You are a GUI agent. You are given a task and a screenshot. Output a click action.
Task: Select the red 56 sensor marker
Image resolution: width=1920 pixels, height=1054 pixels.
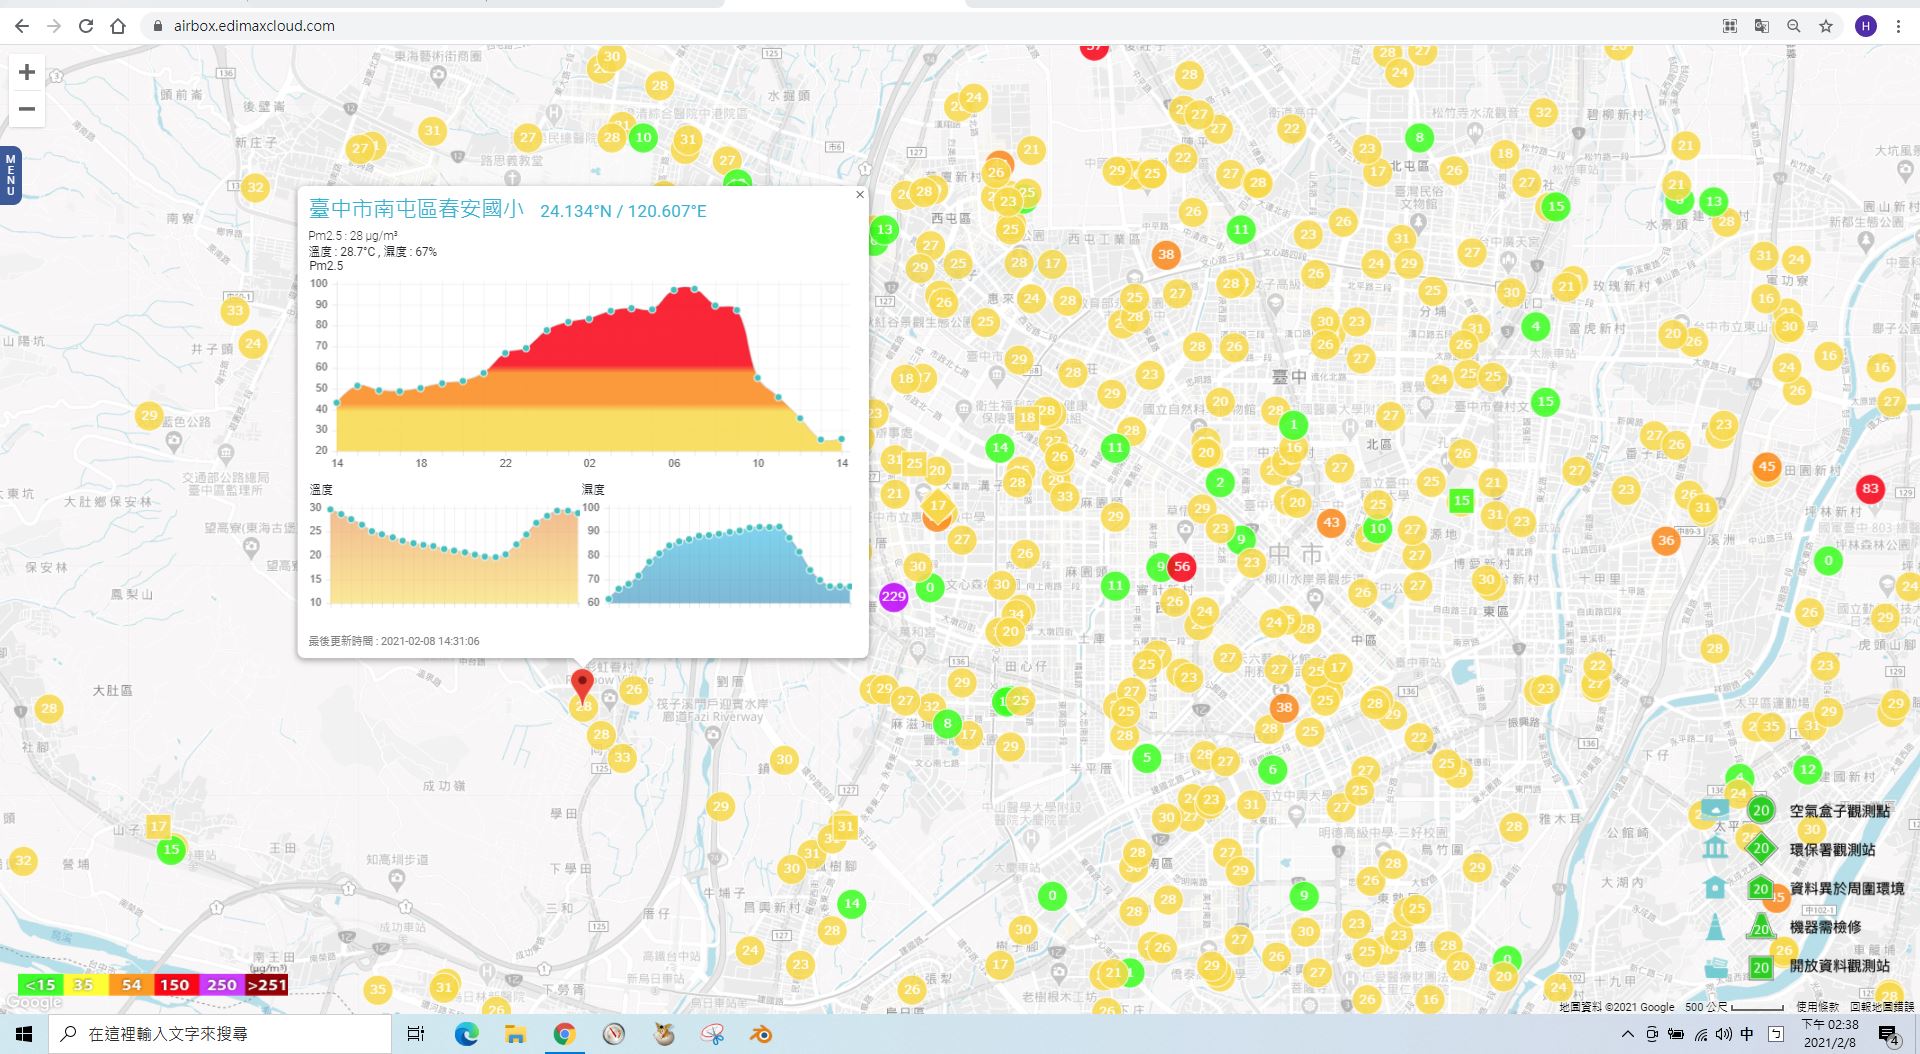tap(1182, 566)
